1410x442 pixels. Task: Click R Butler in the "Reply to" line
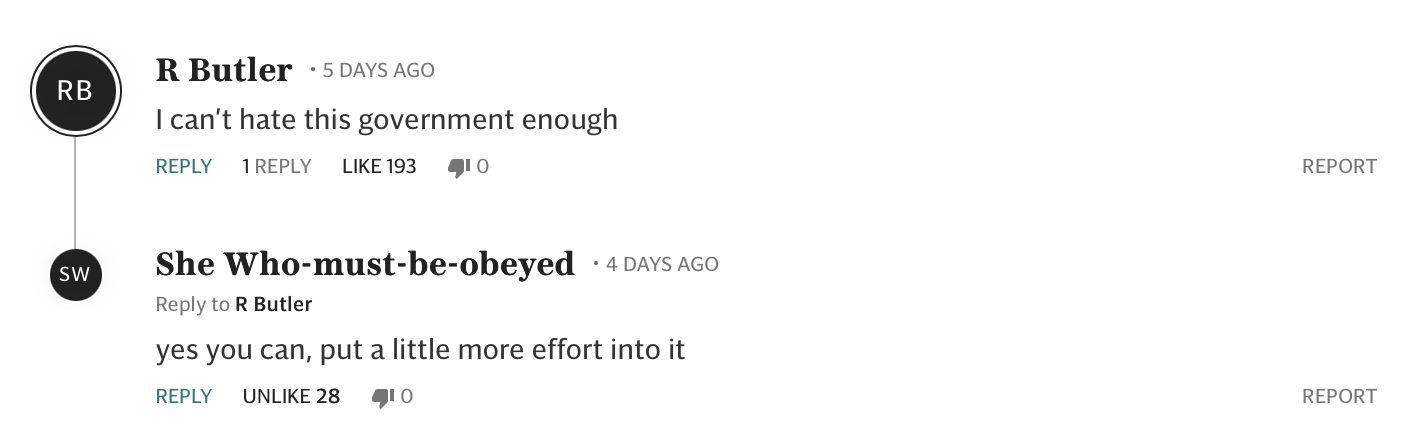[273, 304]
